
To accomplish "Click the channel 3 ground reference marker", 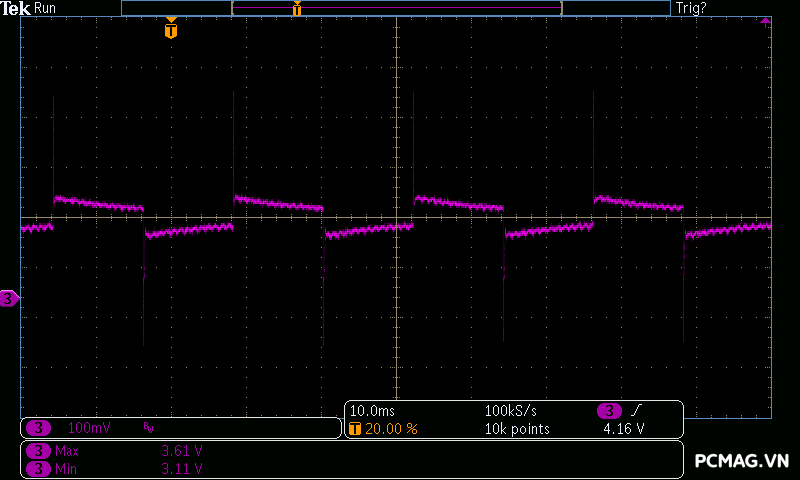I will tap(9, 298).
